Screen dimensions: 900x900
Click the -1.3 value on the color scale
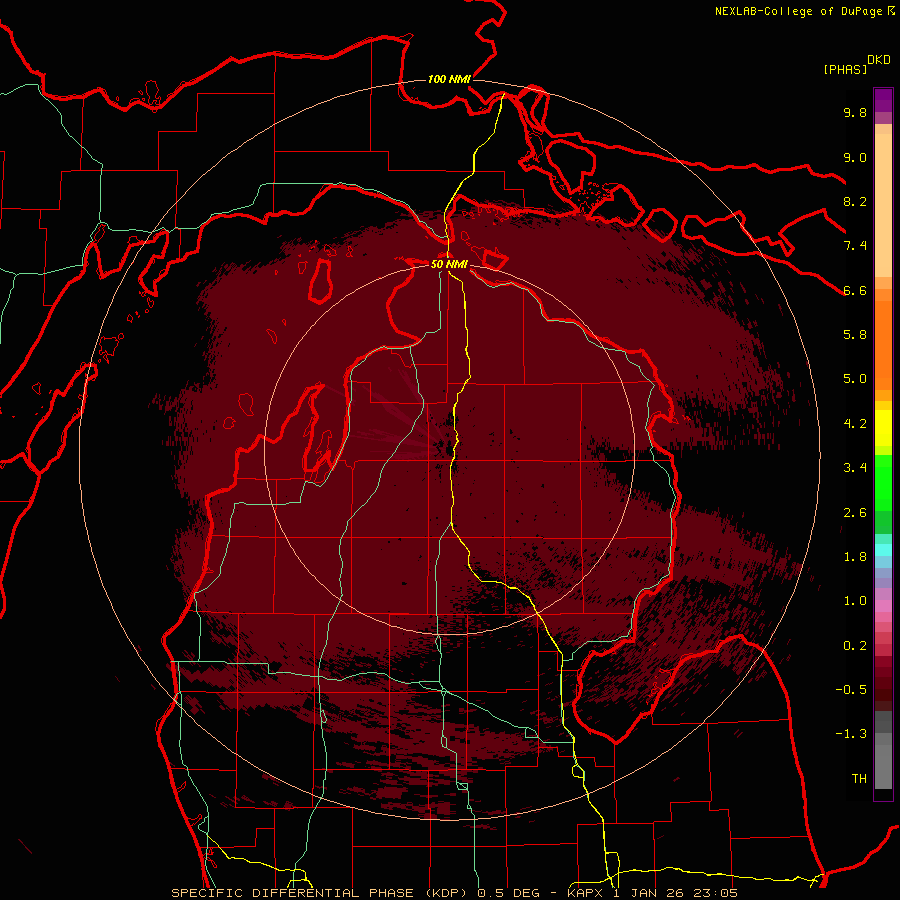pos(851,734)
